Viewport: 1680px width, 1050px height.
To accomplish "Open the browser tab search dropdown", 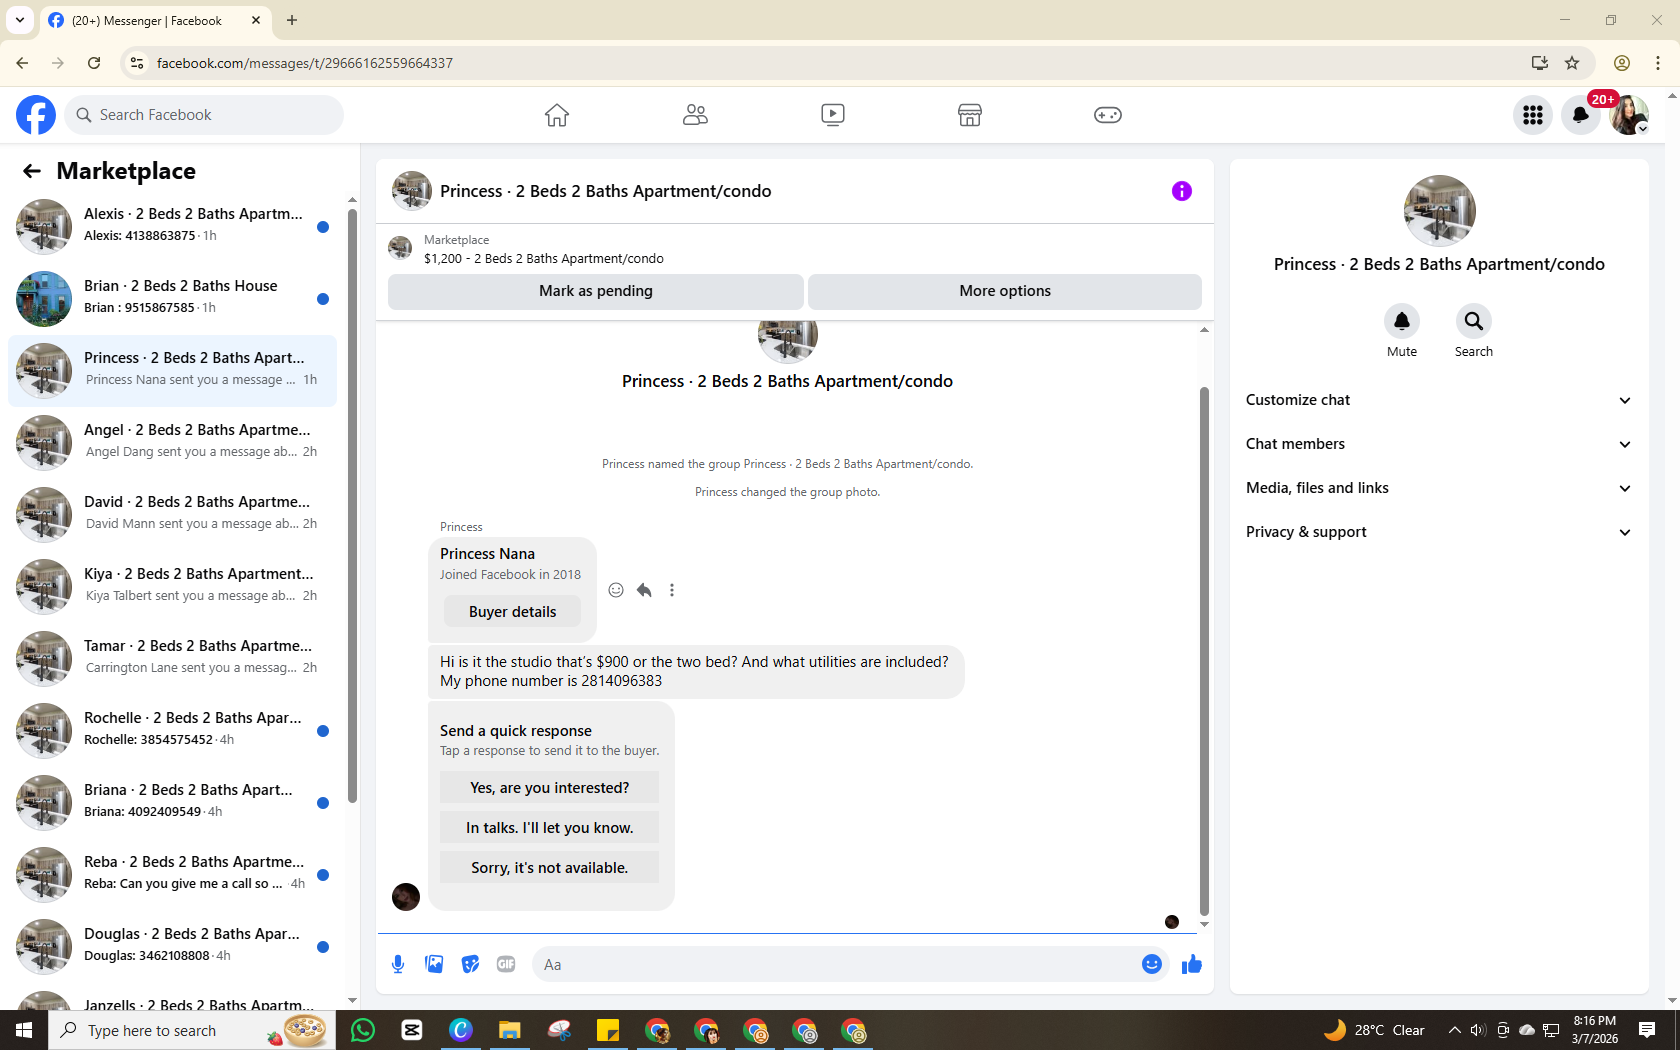I will (x=20, y=20).
